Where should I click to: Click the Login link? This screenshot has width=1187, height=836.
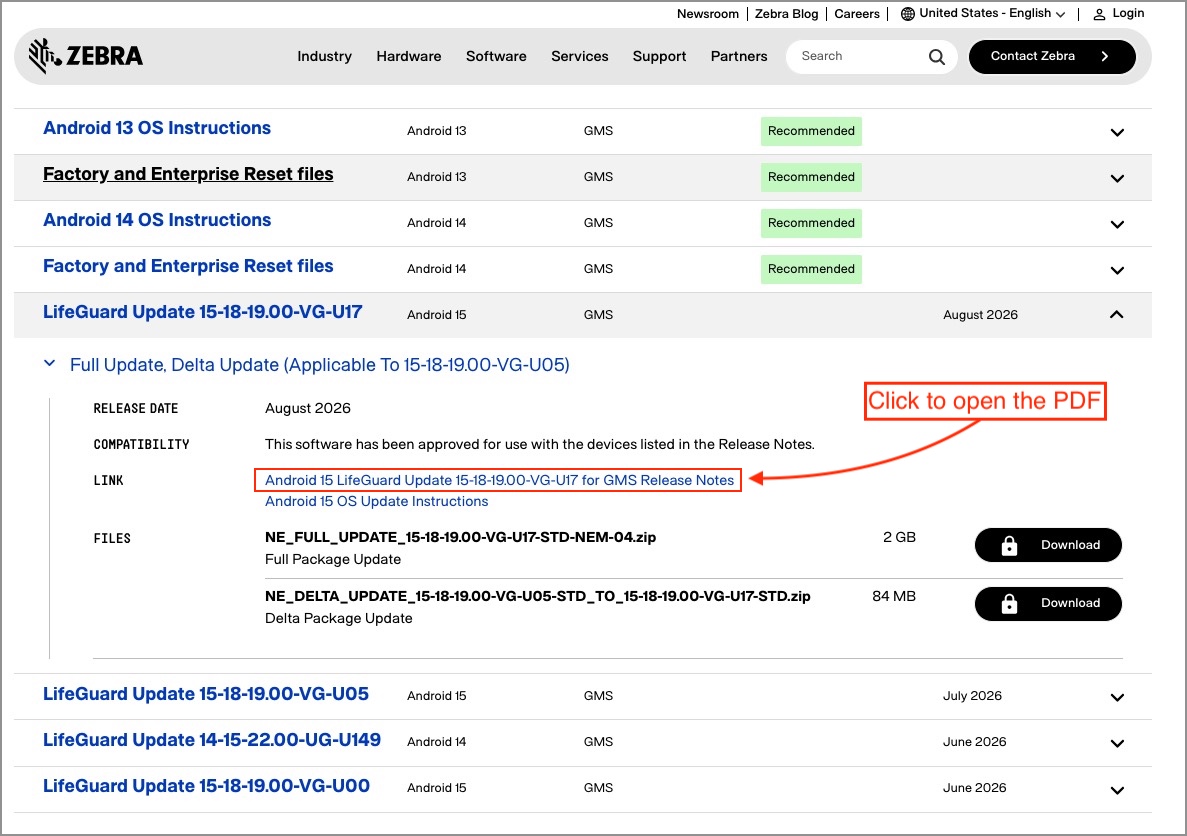1128,14
